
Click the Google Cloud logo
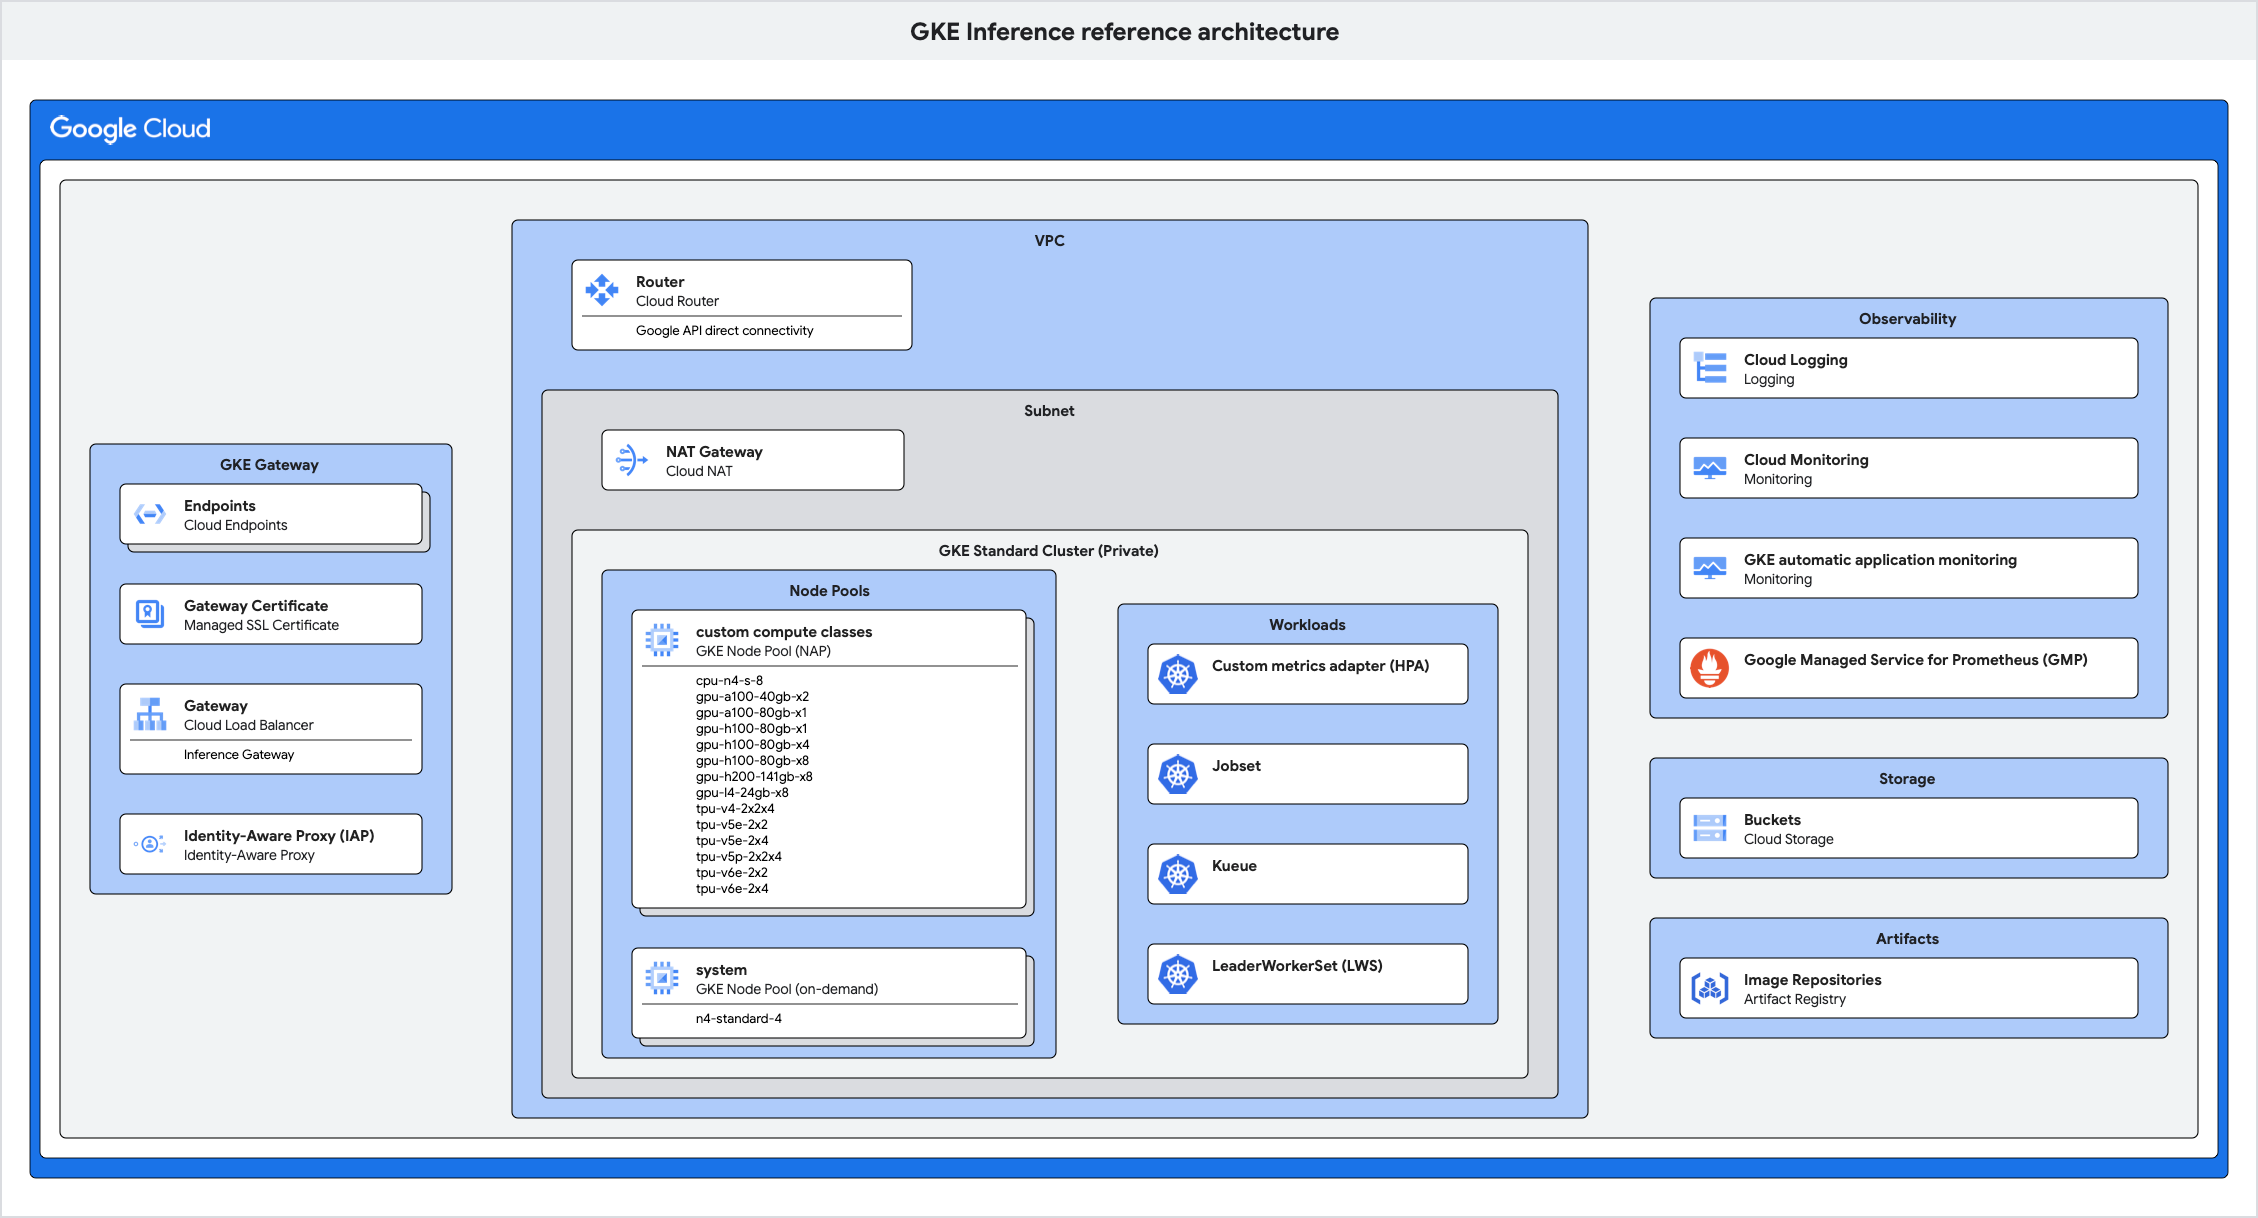pos(130,128)
